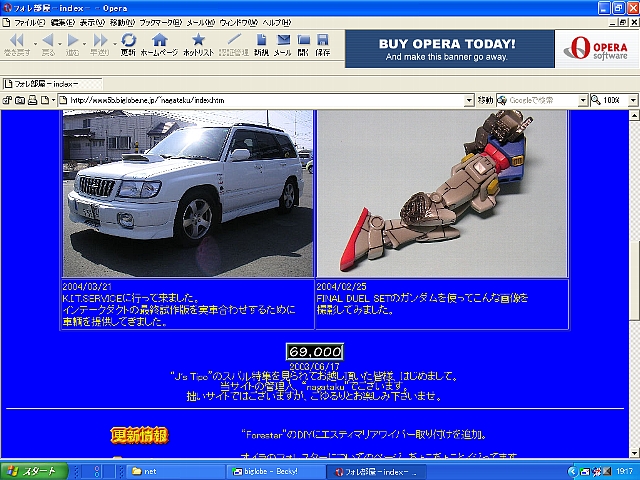Click inside the URL address field
Viewport: 640px width, 480px height.
260,100
